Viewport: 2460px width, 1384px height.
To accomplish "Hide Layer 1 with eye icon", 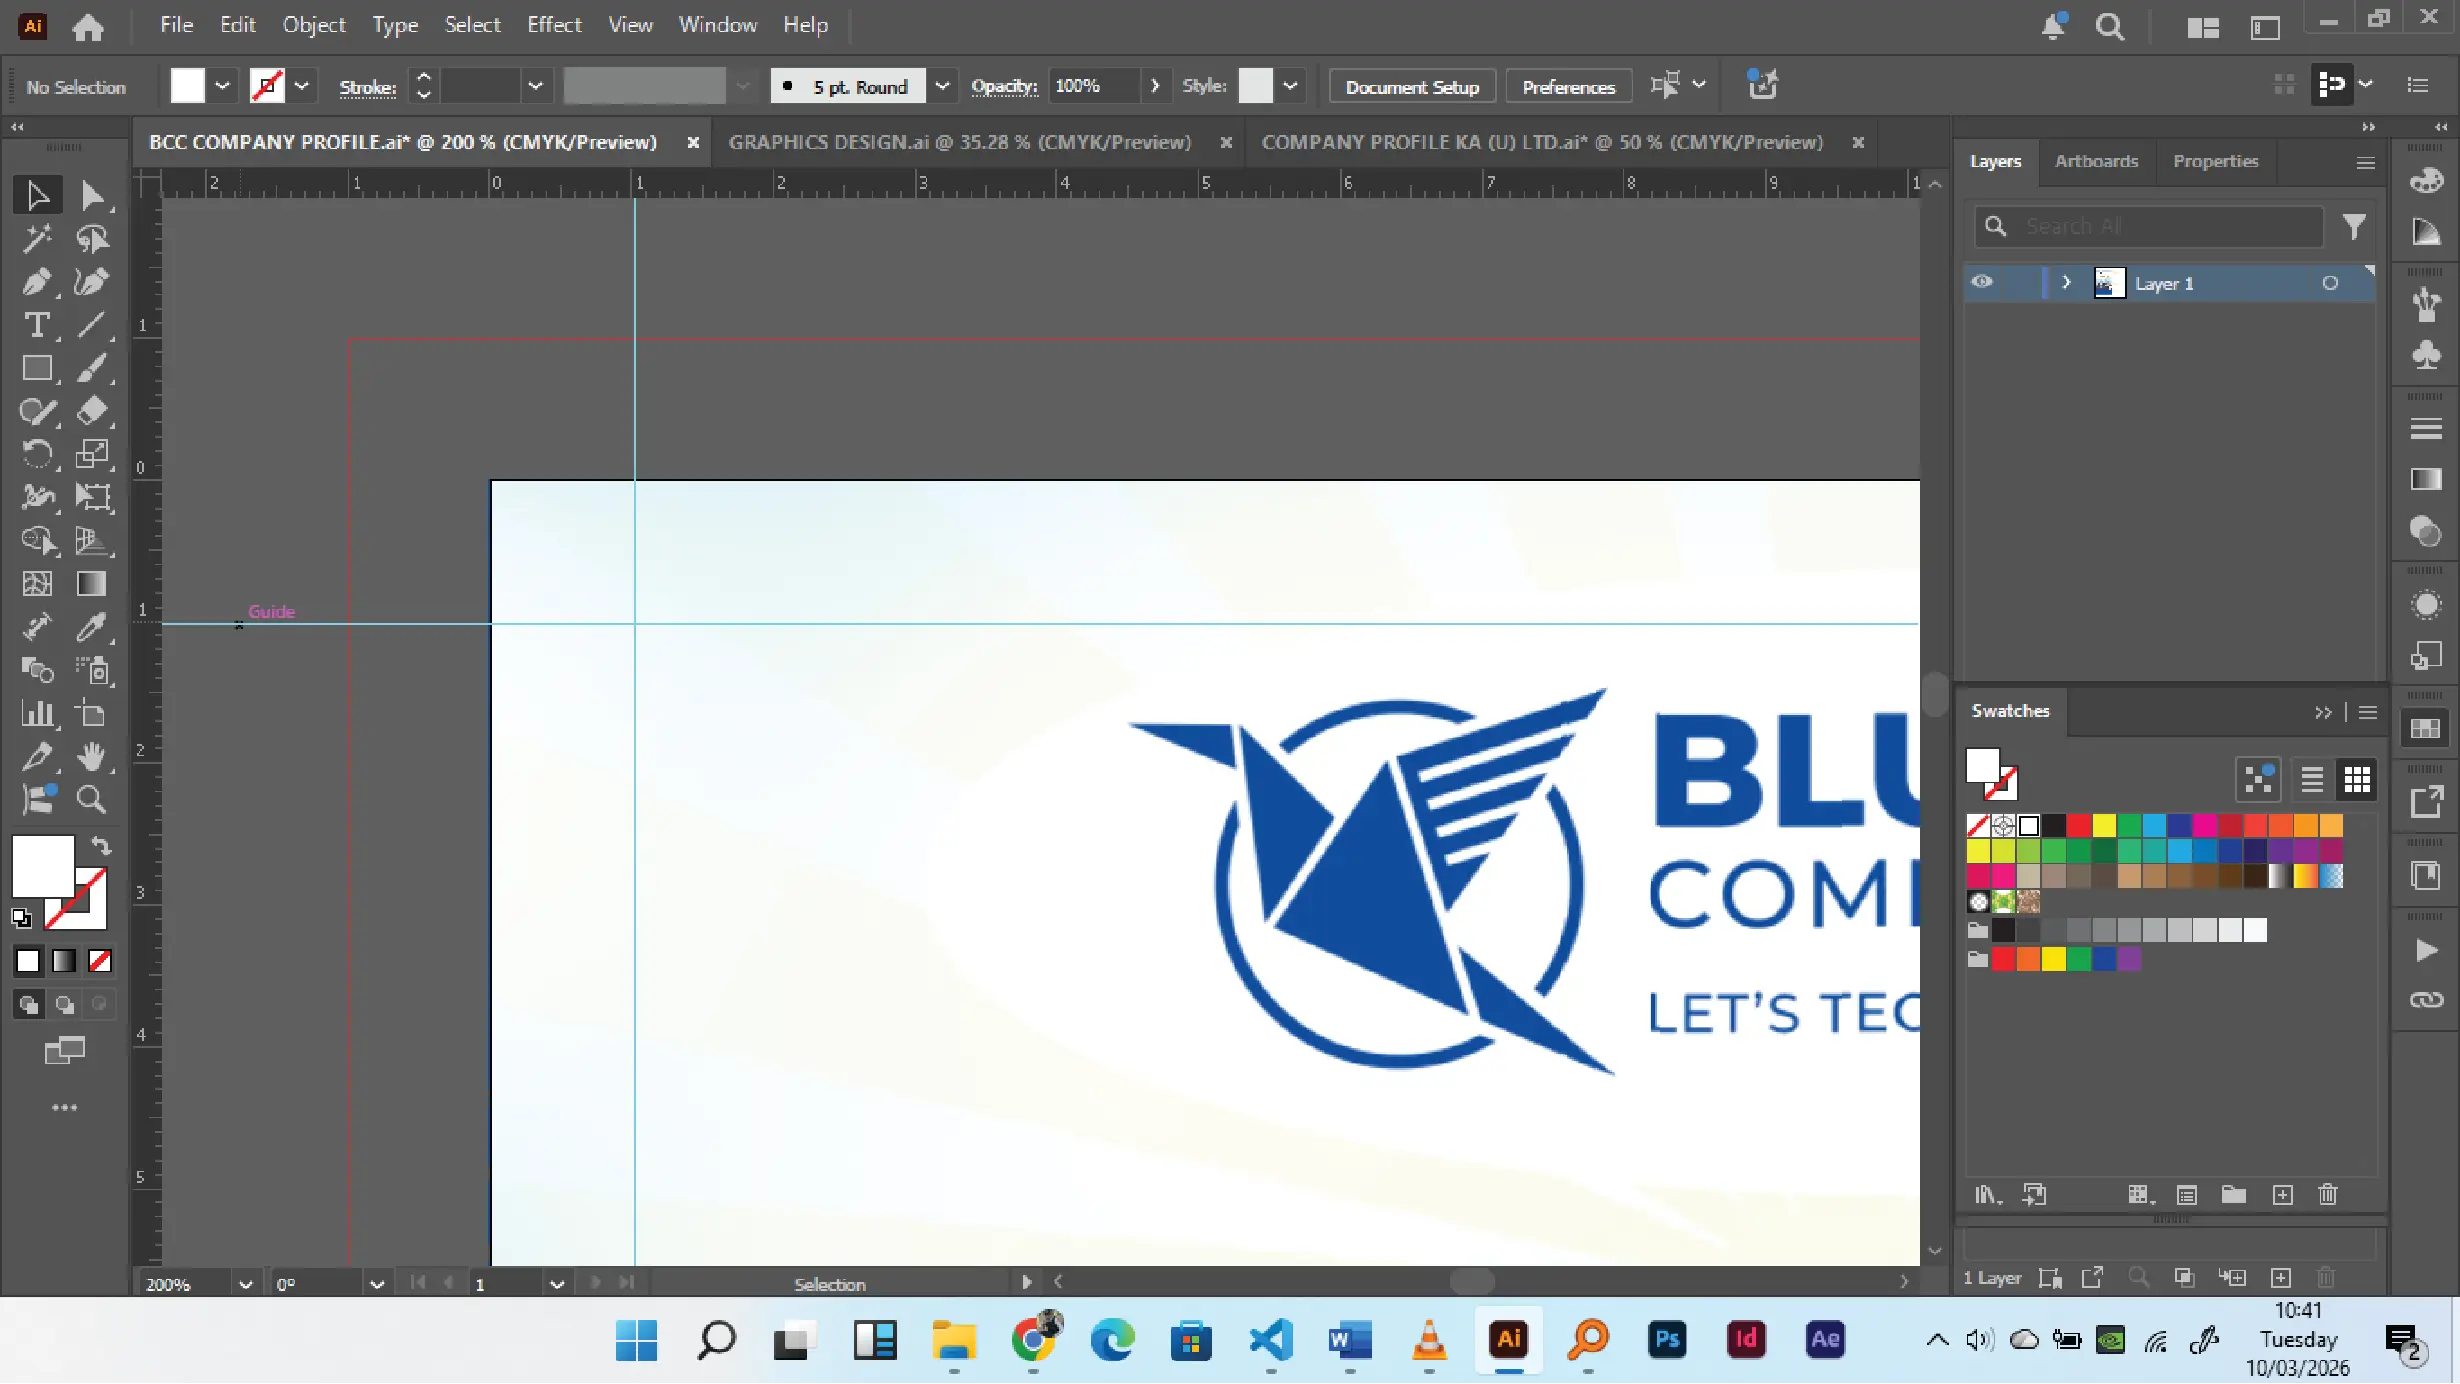I will (x=1981, y=283).
